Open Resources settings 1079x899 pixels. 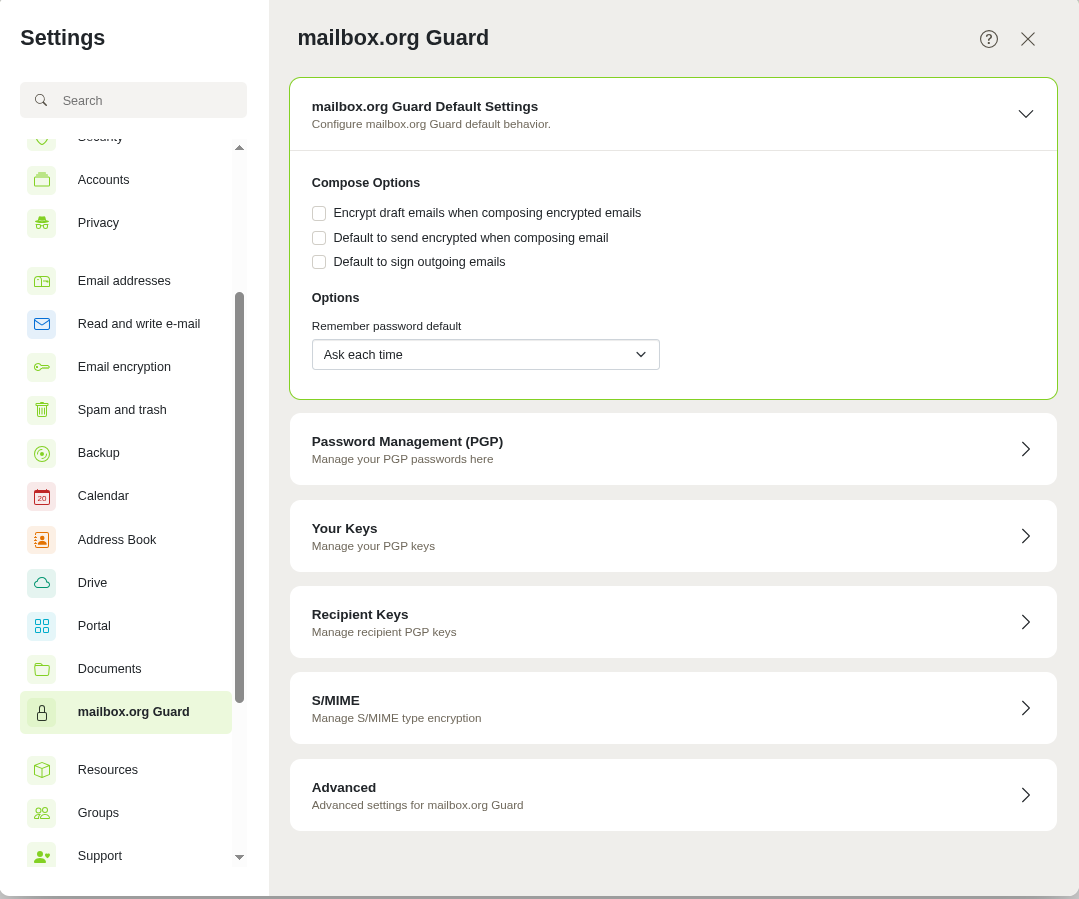point(126,770)
